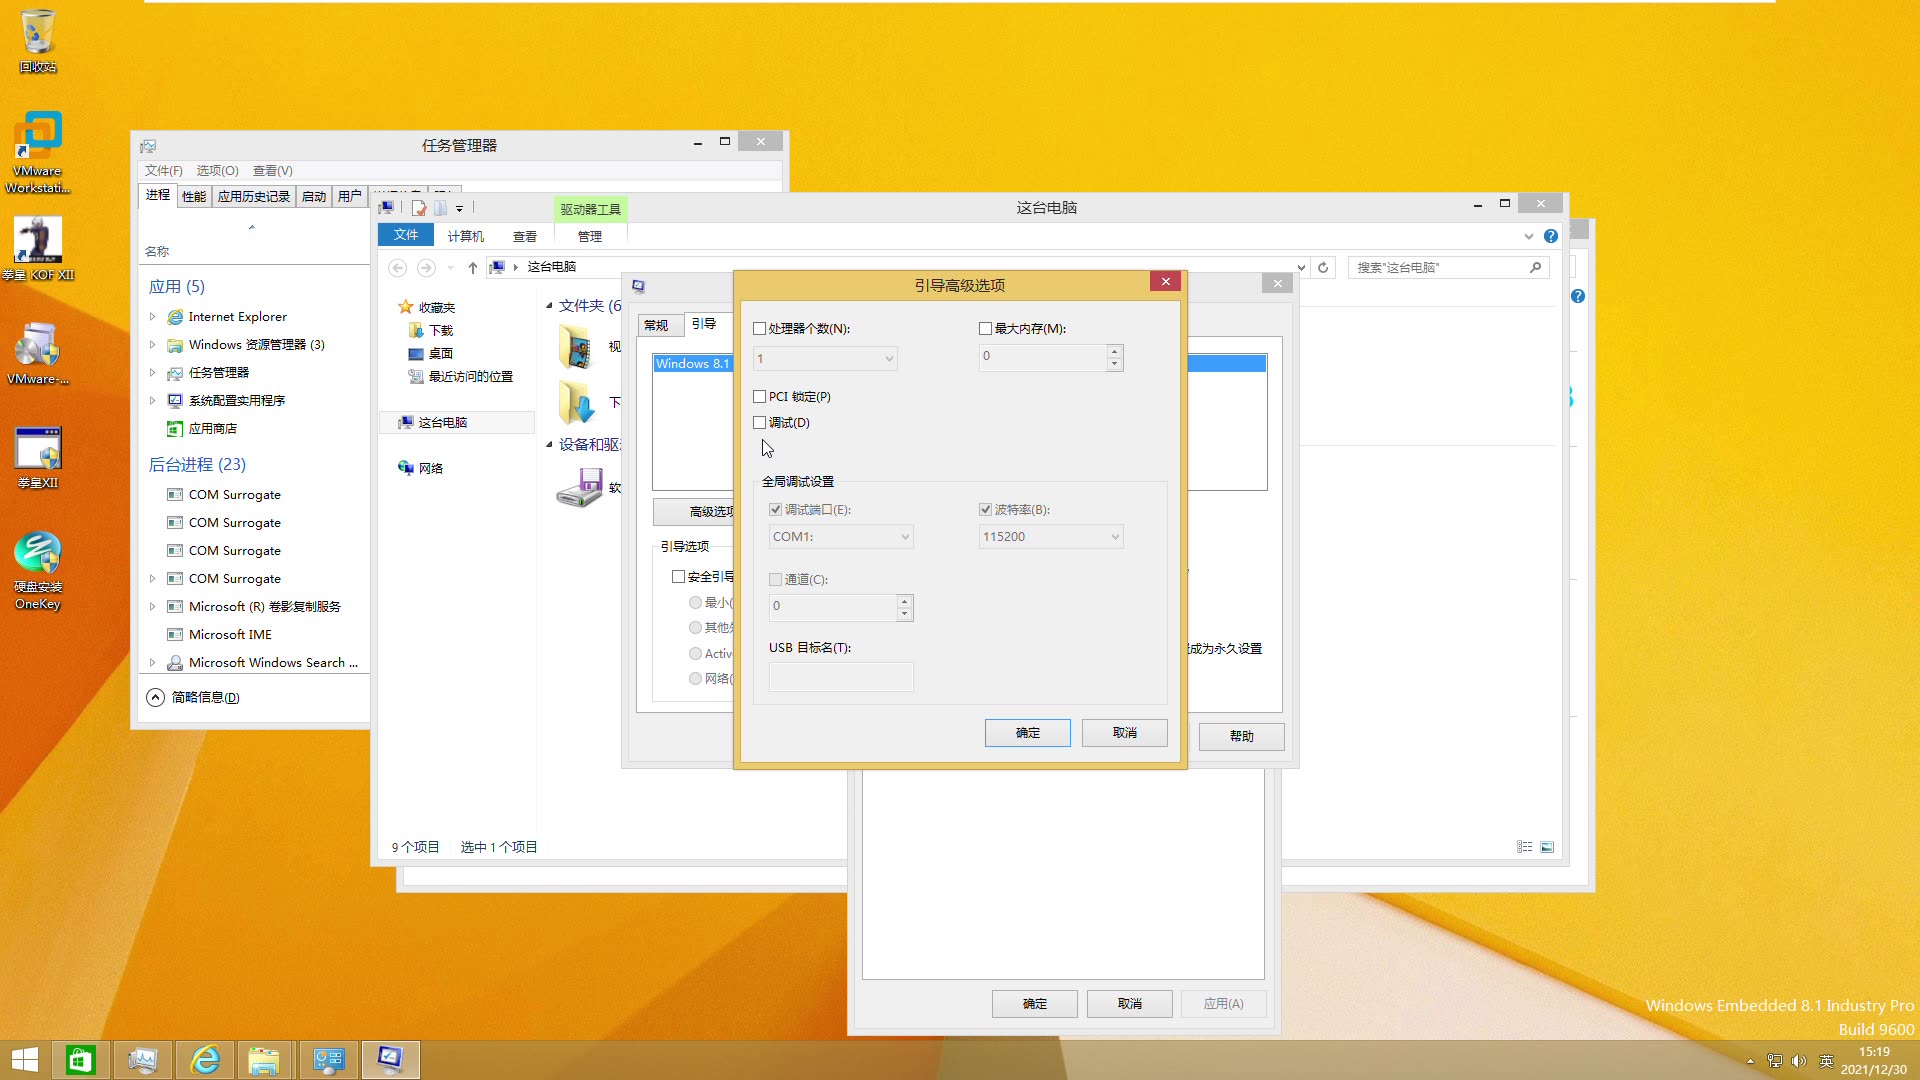The image size is (1920, 1080).
Task: Click the Properties icon in Explorer quick access toolbar
Action: (419, 207)
